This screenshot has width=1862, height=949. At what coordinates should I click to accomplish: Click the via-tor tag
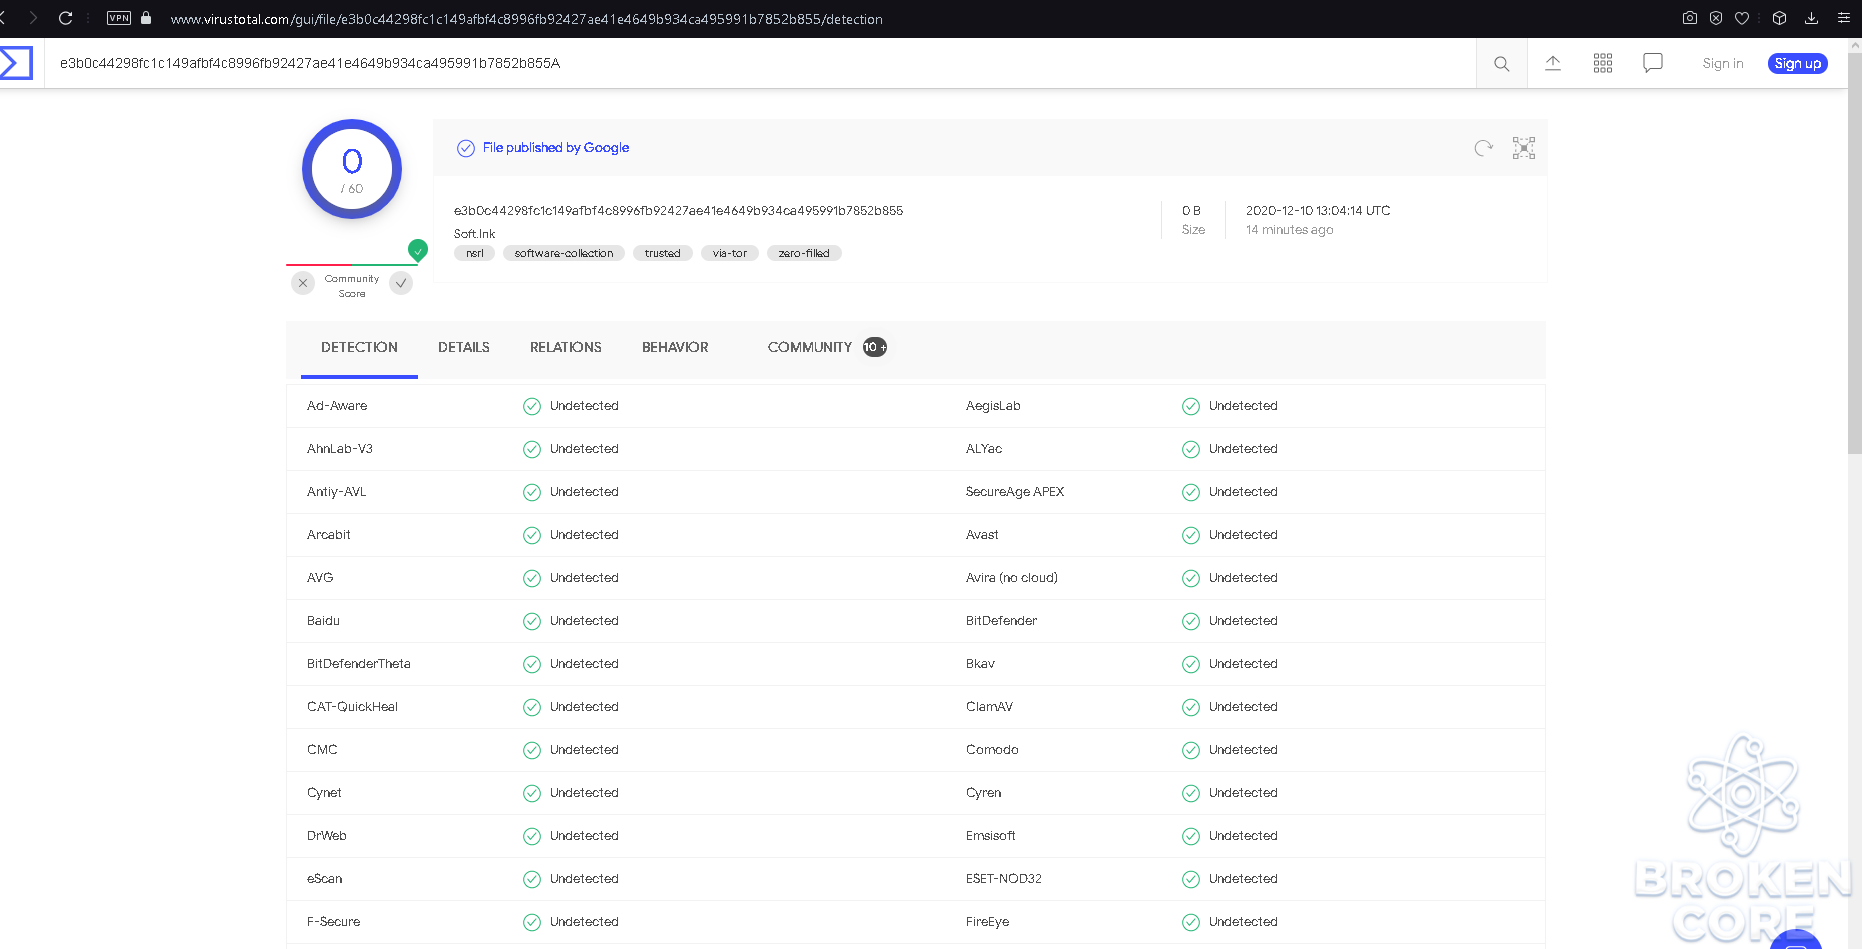tap(730, 253)
